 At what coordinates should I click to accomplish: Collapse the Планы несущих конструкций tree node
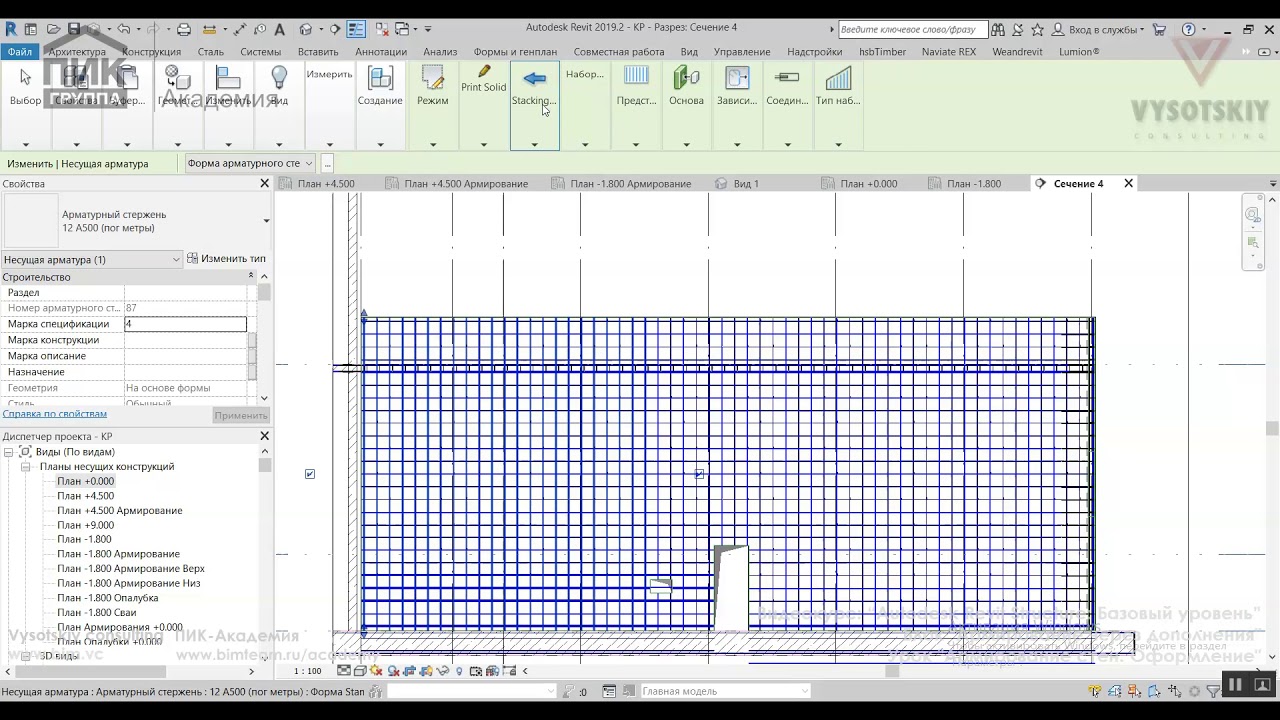tap(27, 467)
